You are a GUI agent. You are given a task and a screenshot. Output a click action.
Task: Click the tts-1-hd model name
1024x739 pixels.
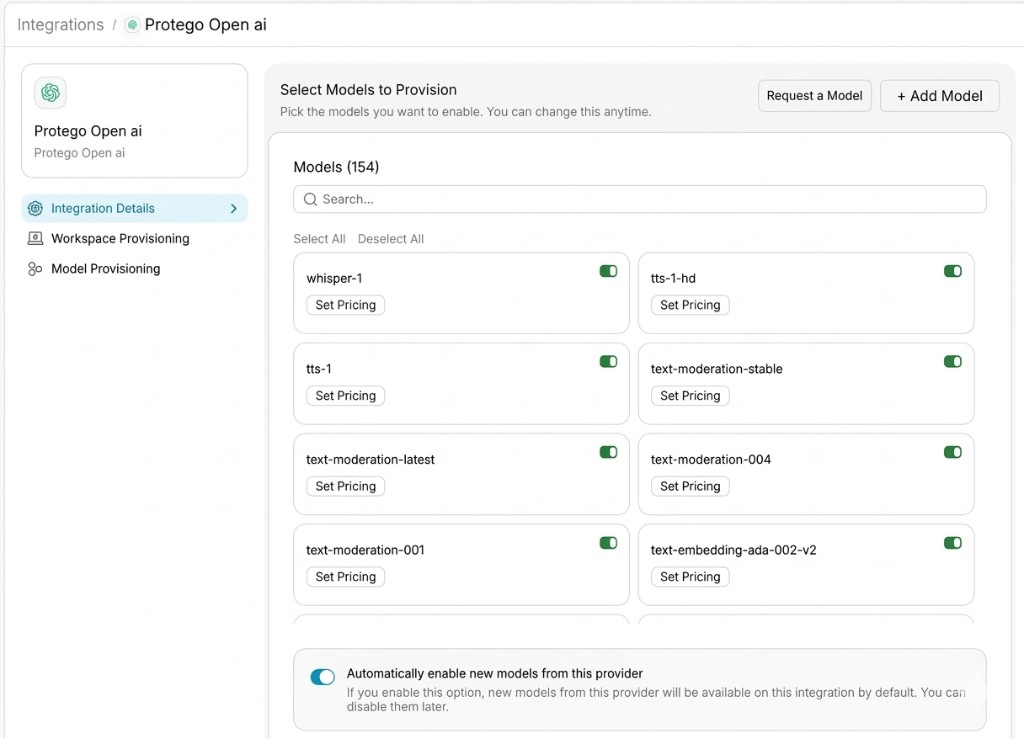[x=673, y=278]
